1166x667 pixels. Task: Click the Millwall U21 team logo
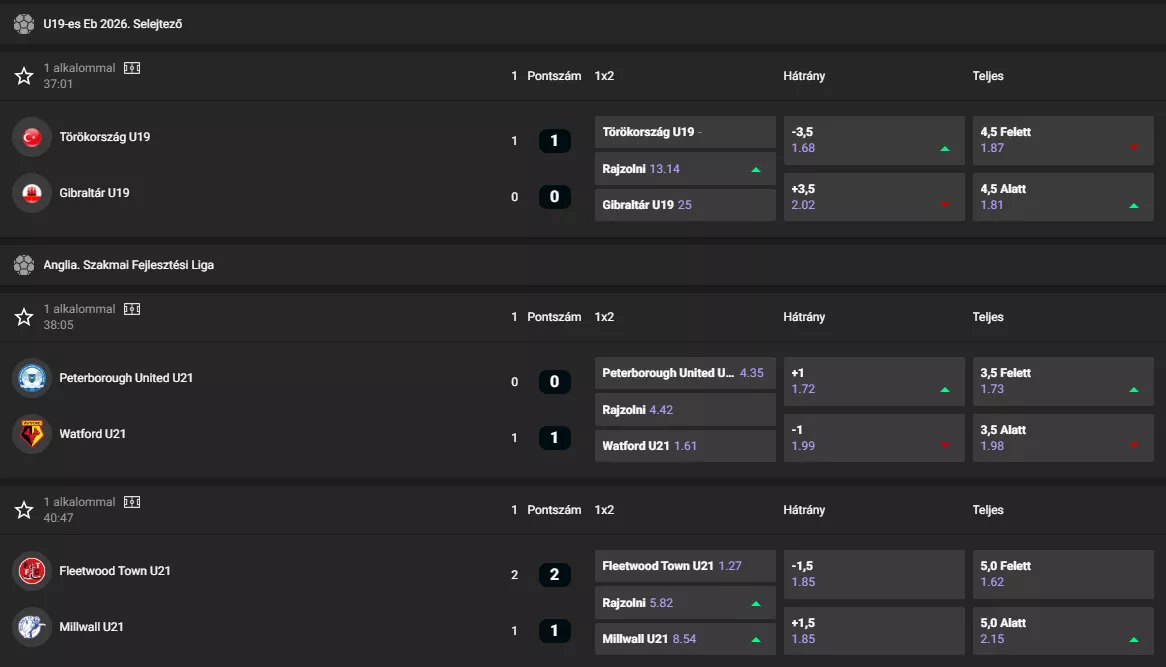click(31, 627)
